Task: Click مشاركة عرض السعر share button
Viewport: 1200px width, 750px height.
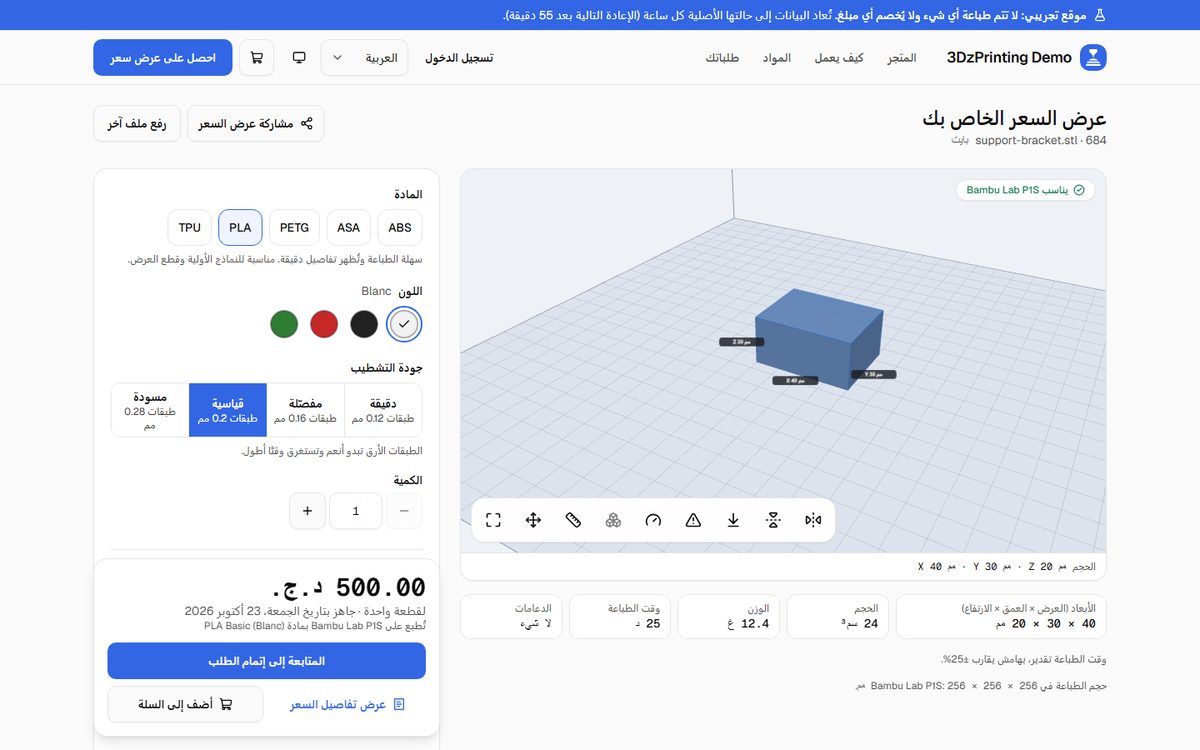Action: pyautogui.click(x=256, y=124)
